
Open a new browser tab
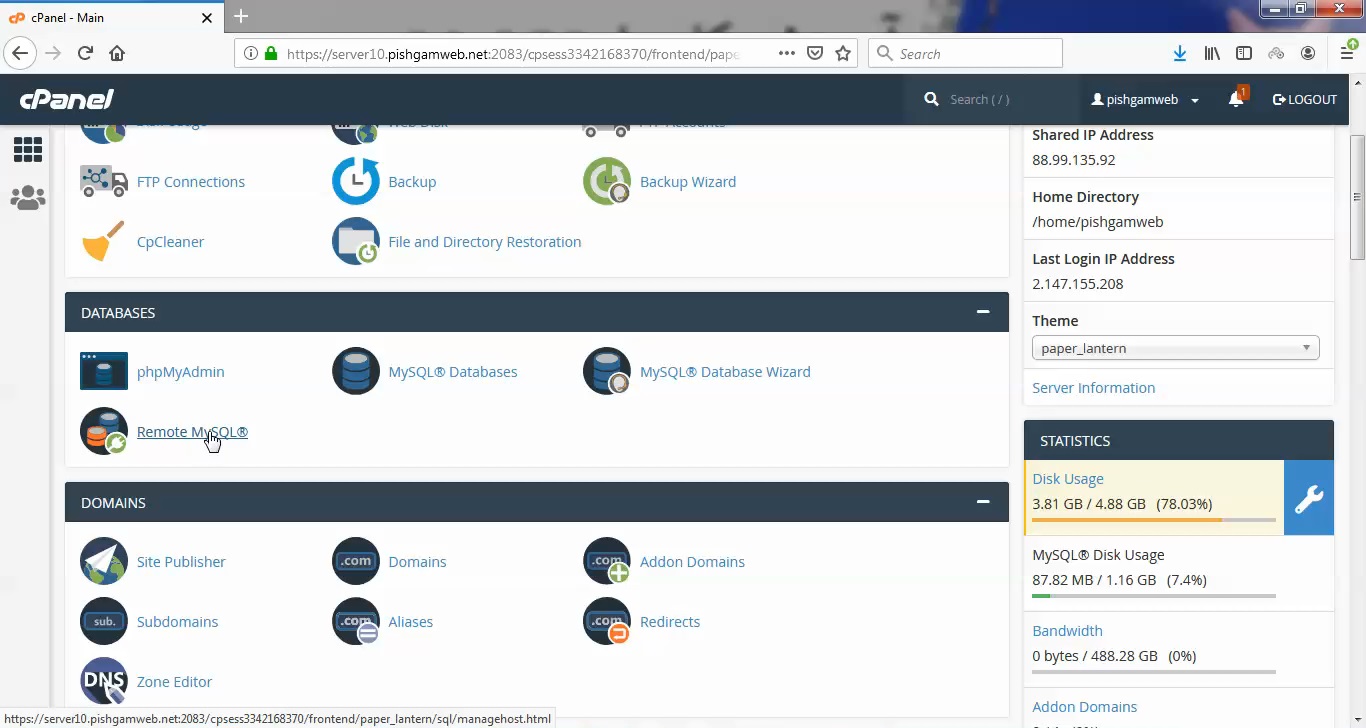(241, 17)
